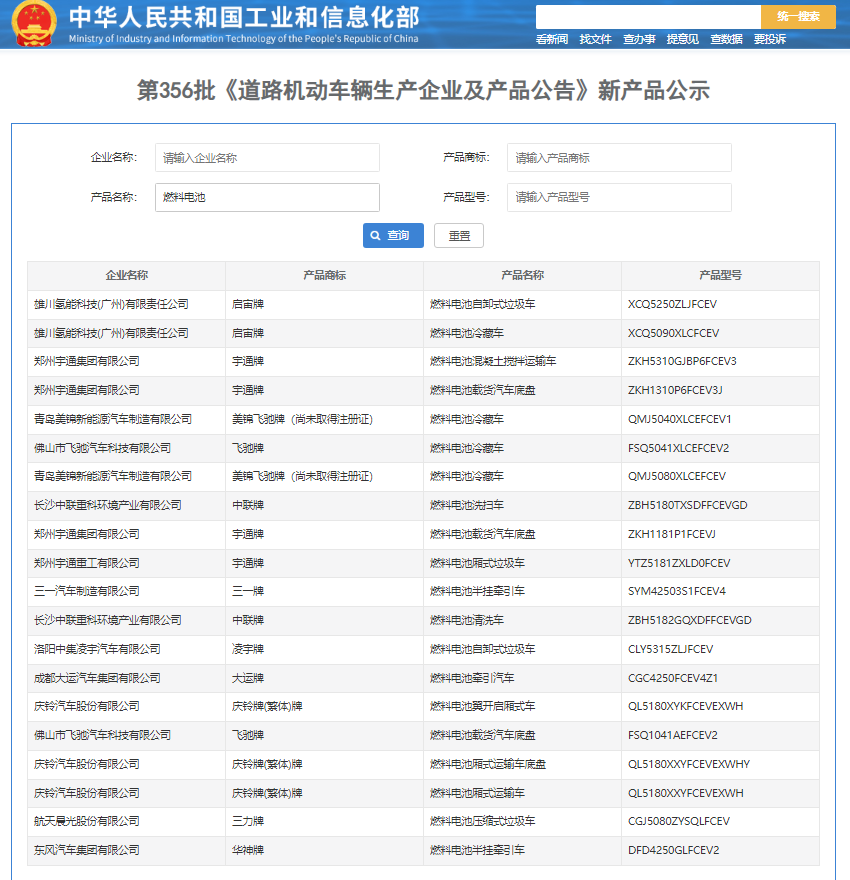Click the 企业名称 column header
This screenshot has width=850, height=880.
click(x=126, y=275)
